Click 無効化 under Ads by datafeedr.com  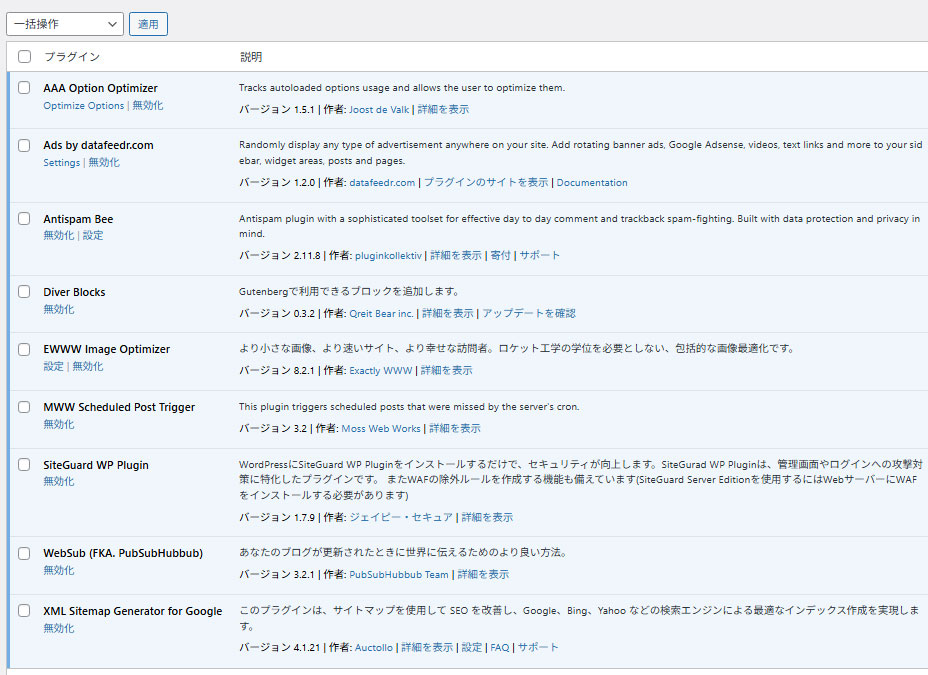tap(104, 162)
